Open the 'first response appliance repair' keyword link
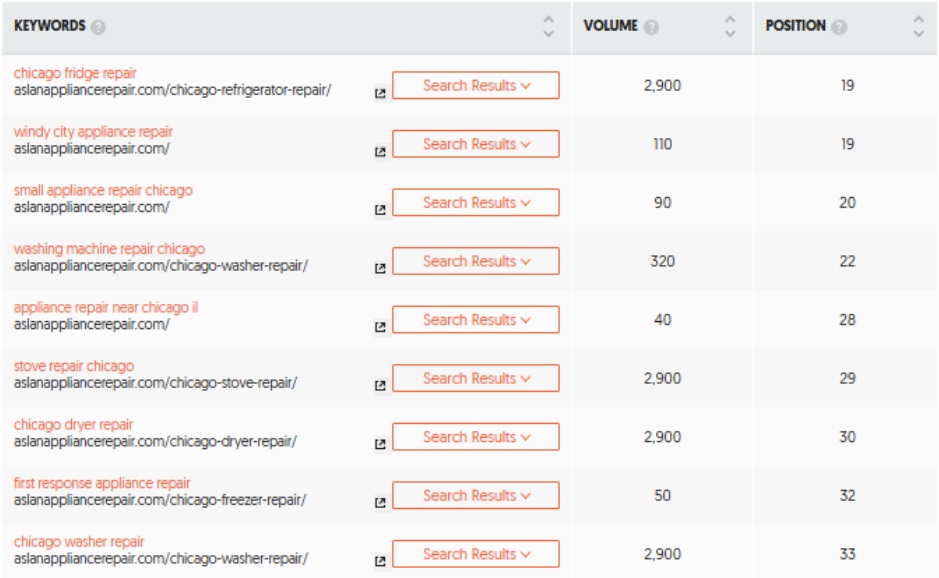 tap(102, 483)
